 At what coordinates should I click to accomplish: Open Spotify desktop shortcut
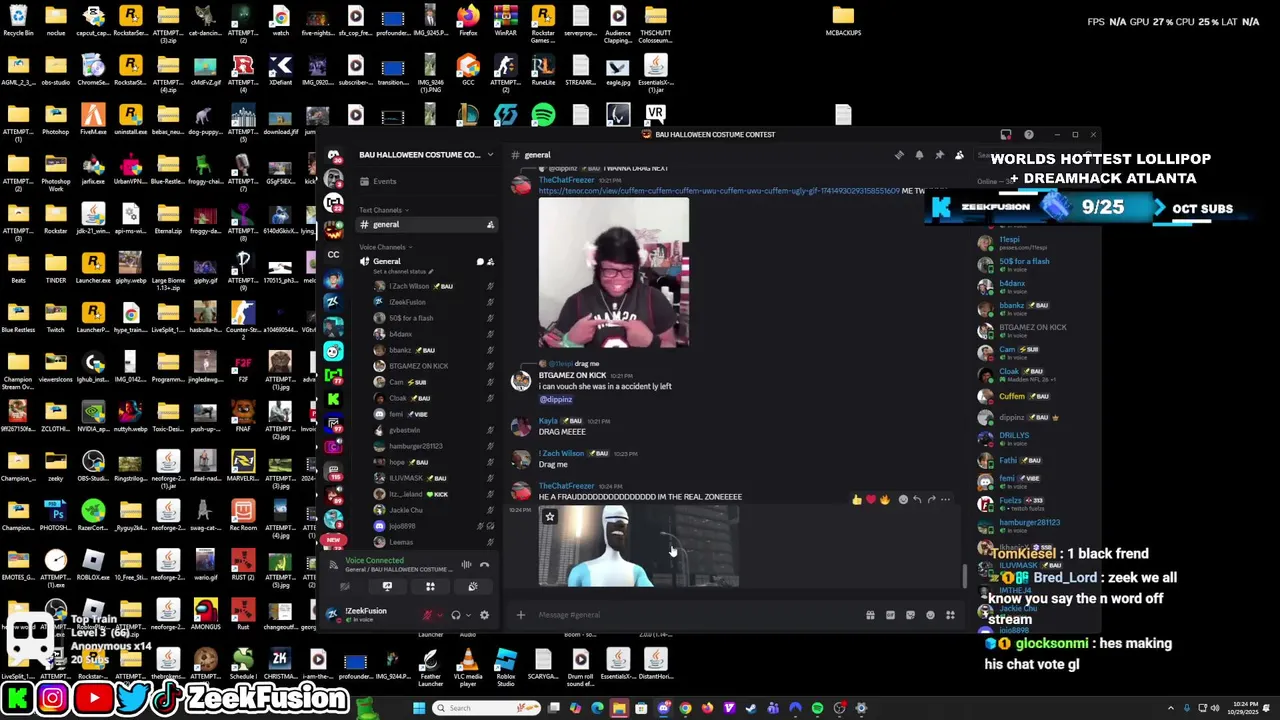543,114
